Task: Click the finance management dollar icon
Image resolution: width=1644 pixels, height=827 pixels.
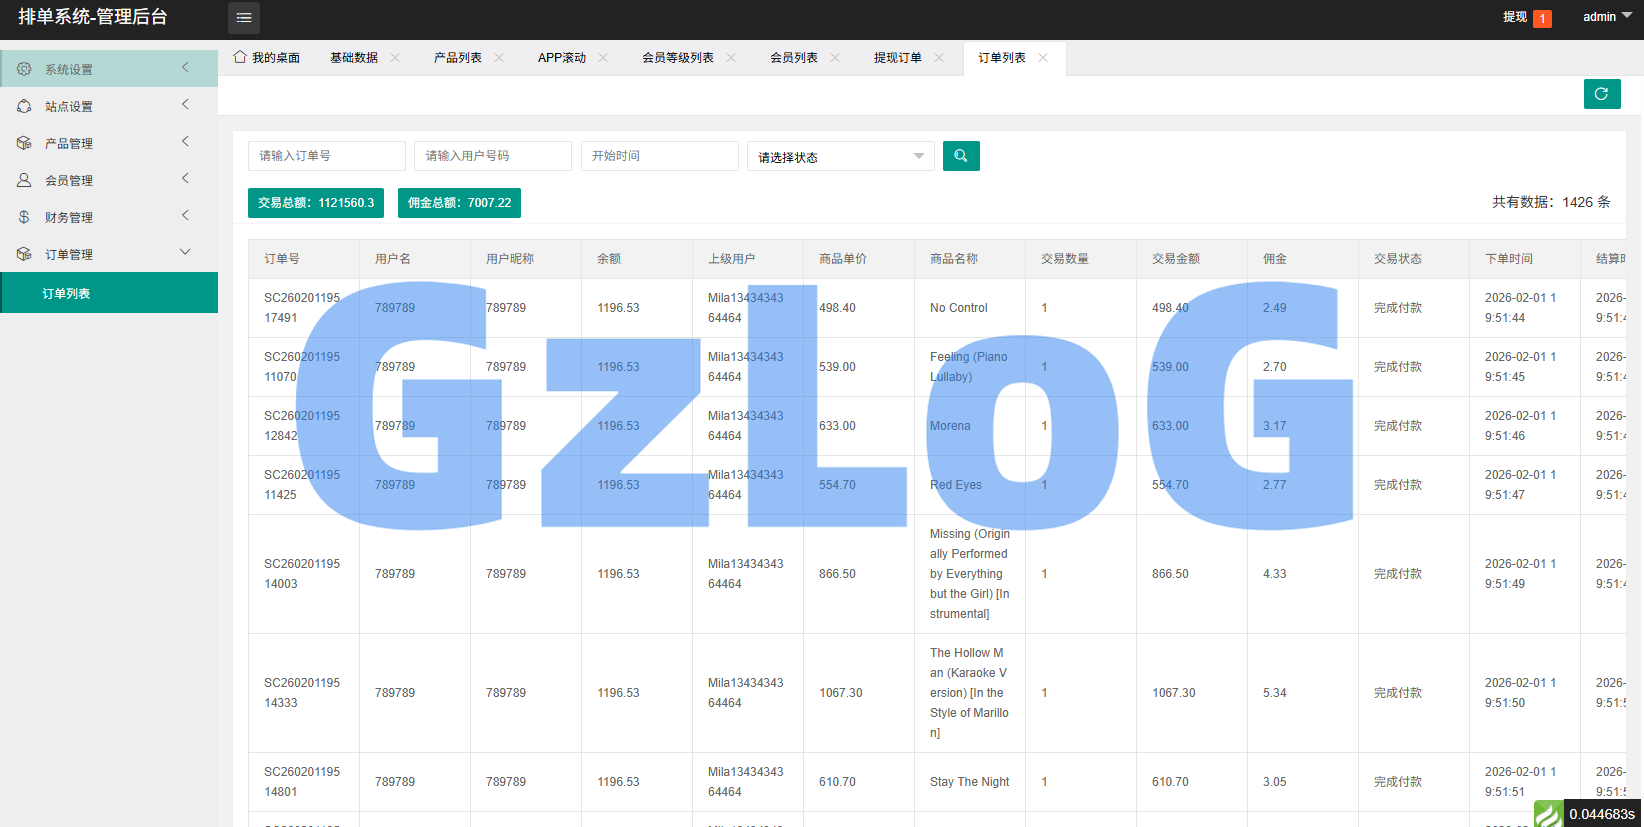Action: pos(24,217)
